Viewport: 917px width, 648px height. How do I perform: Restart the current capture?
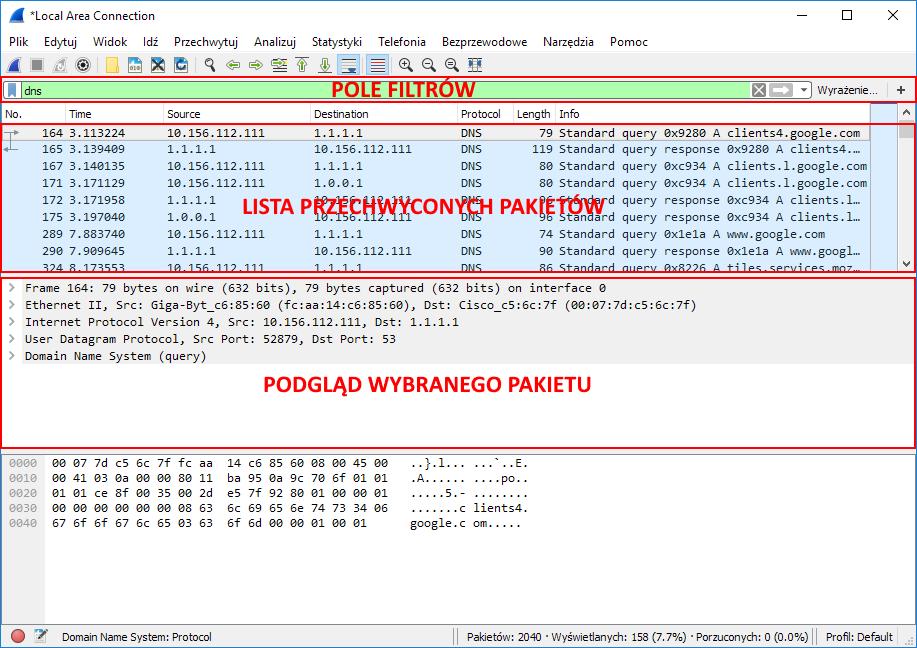[x=60, y=65]
